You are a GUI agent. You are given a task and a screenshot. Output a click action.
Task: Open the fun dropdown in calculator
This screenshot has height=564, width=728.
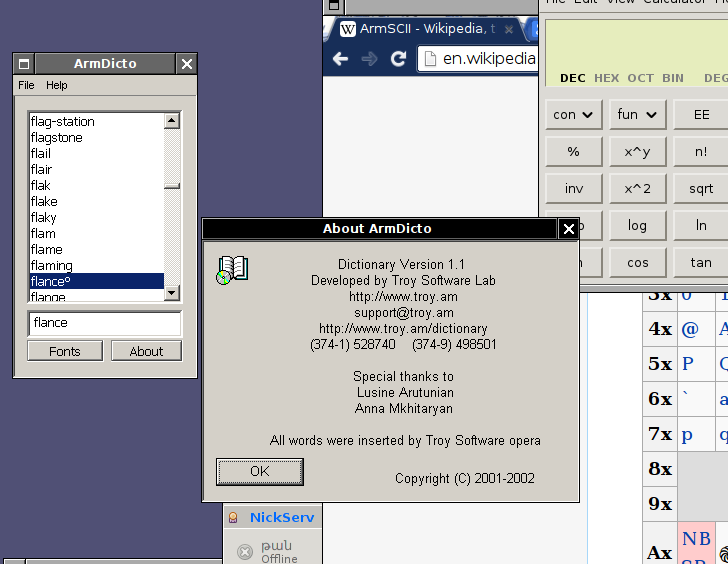pyautogui.click(x=637, y=114)
